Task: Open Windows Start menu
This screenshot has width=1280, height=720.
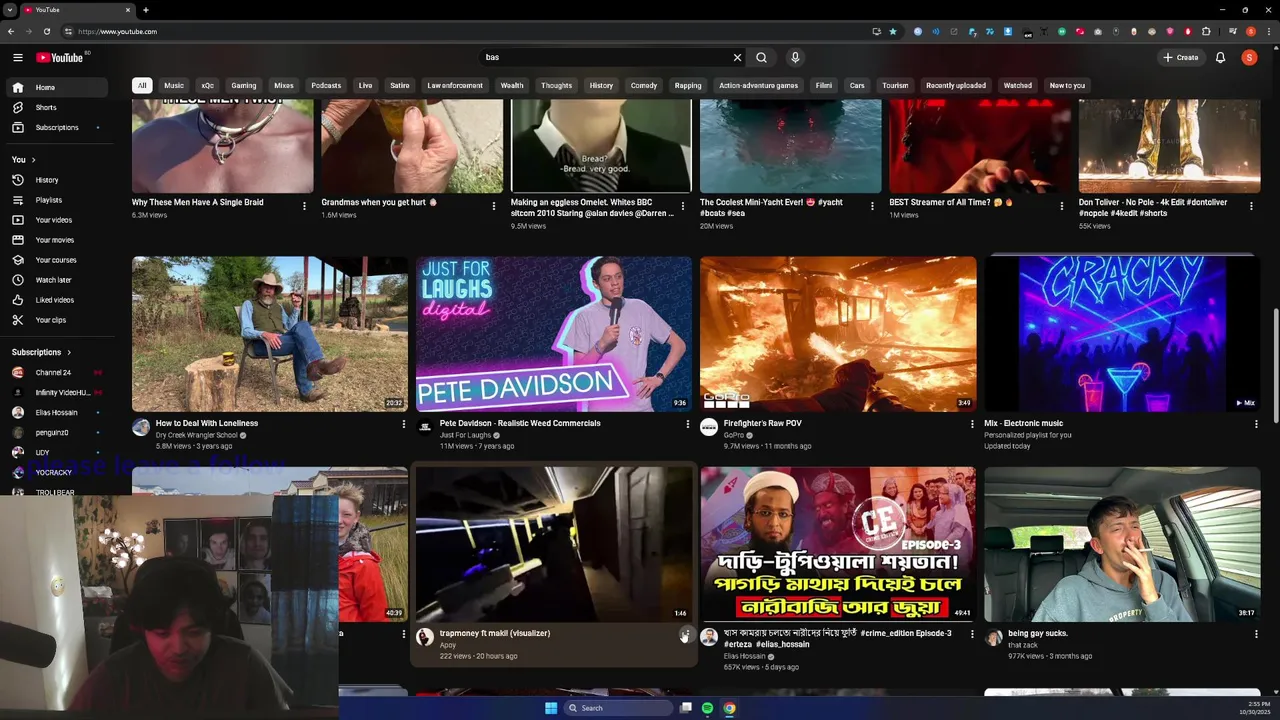Action: [x=551, y=708]
